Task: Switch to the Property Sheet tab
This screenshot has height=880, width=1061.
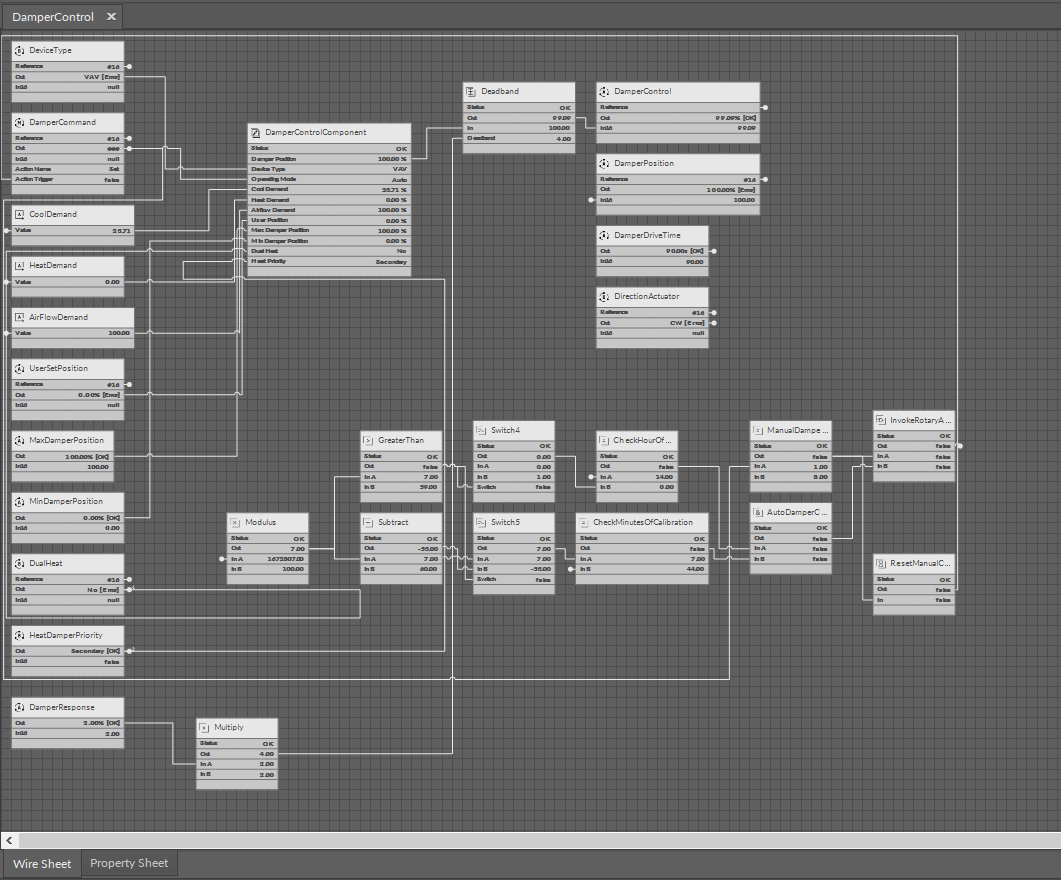Action: pos(129,863)
